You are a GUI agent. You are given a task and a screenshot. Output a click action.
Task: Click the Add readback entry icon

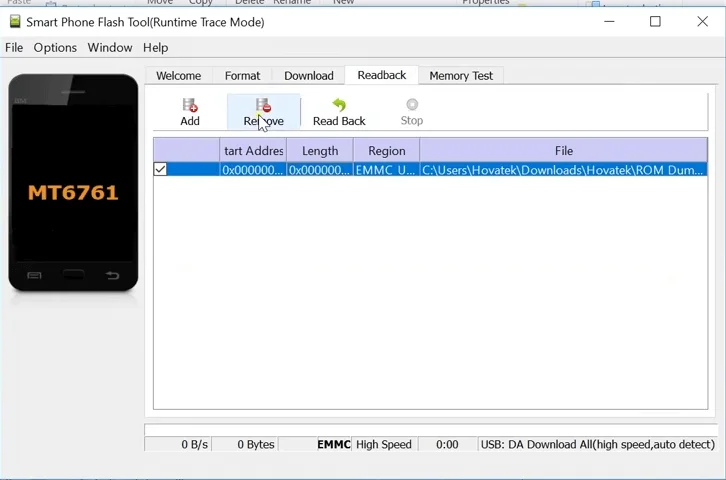point(190,105)
